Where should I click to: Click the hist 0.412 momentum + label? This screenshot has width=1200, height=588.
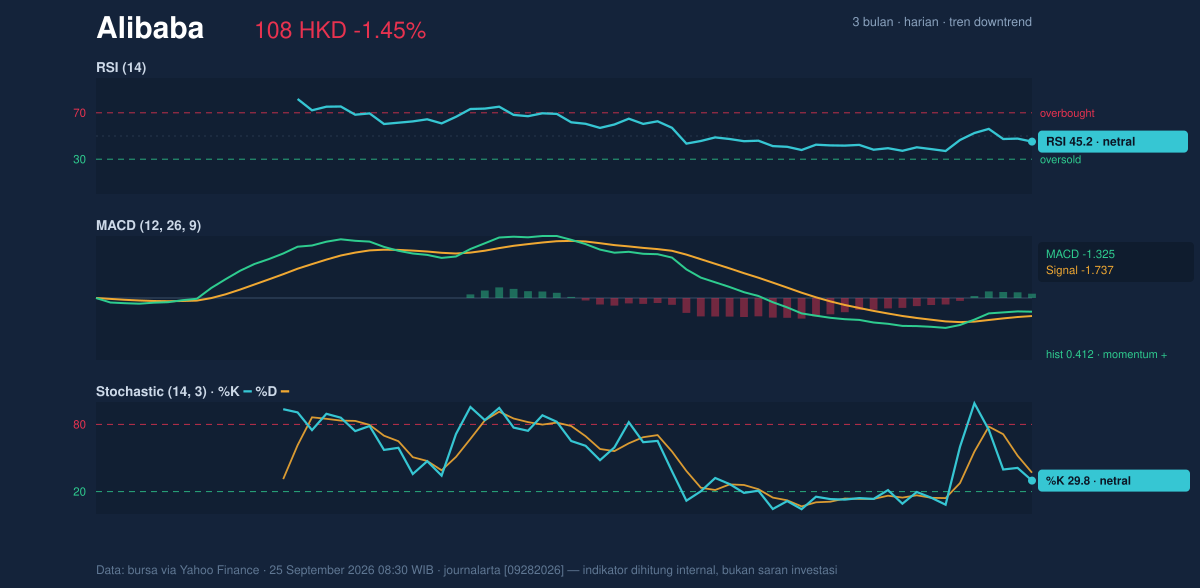(x=1106, y=354)
